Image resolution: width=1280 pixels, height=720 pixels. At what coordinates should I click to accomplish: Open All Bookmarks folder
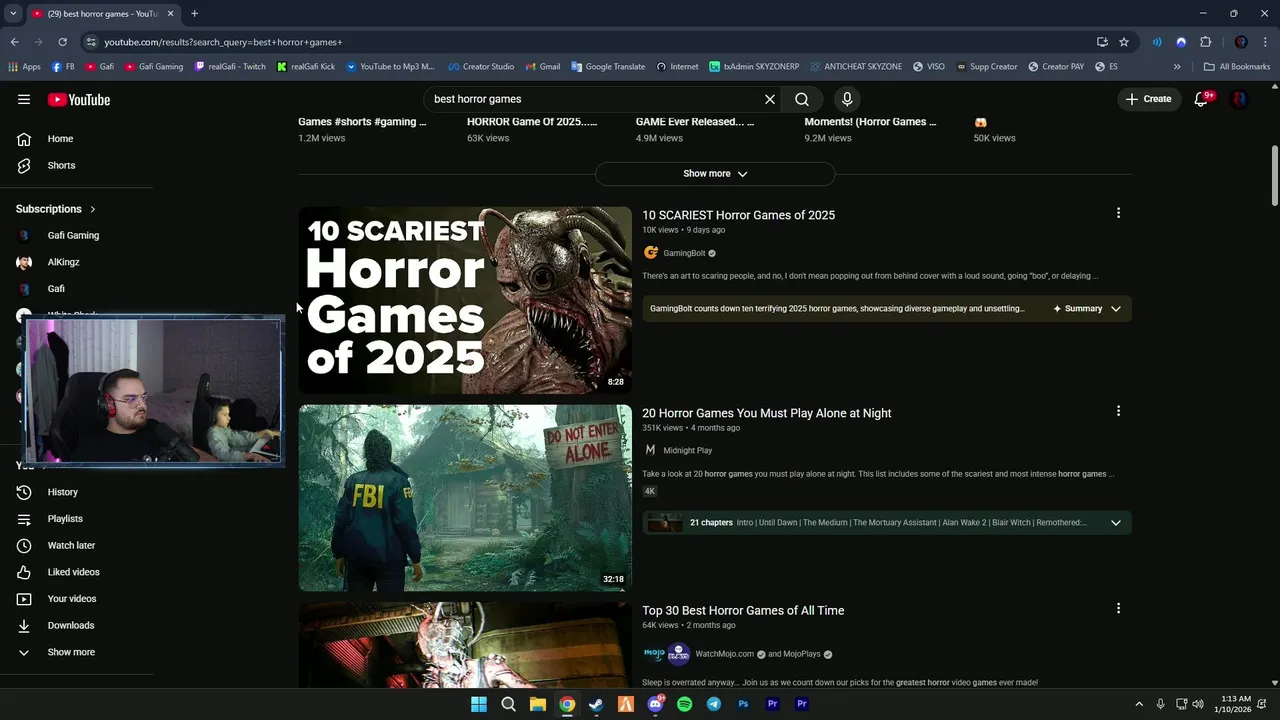(1237, 67)
